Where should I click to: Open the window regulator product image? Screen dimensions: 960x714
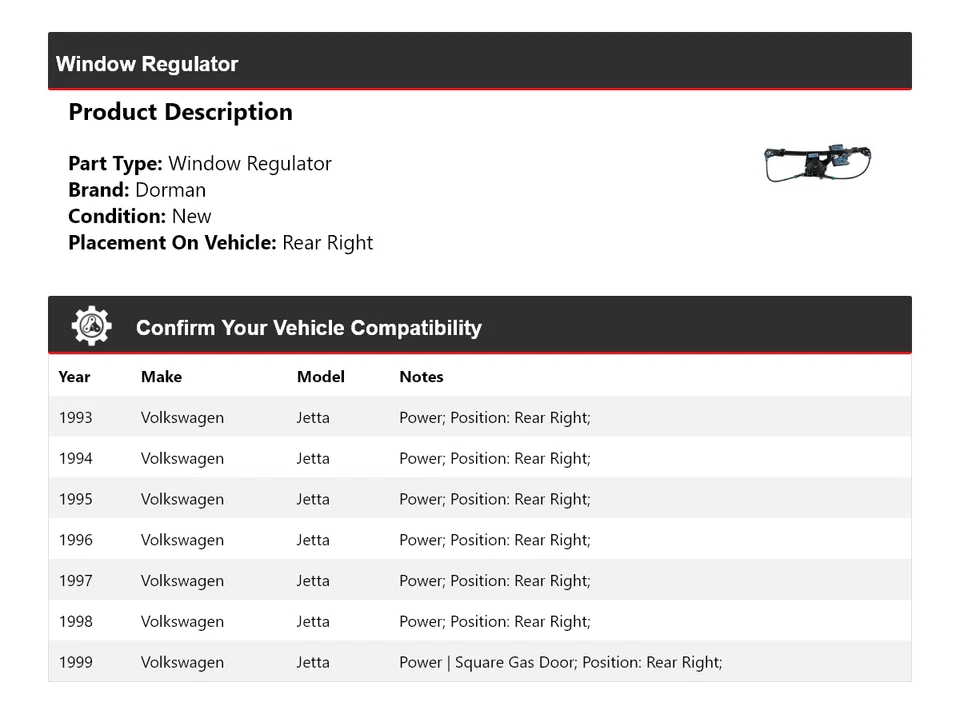coord(817,164)
